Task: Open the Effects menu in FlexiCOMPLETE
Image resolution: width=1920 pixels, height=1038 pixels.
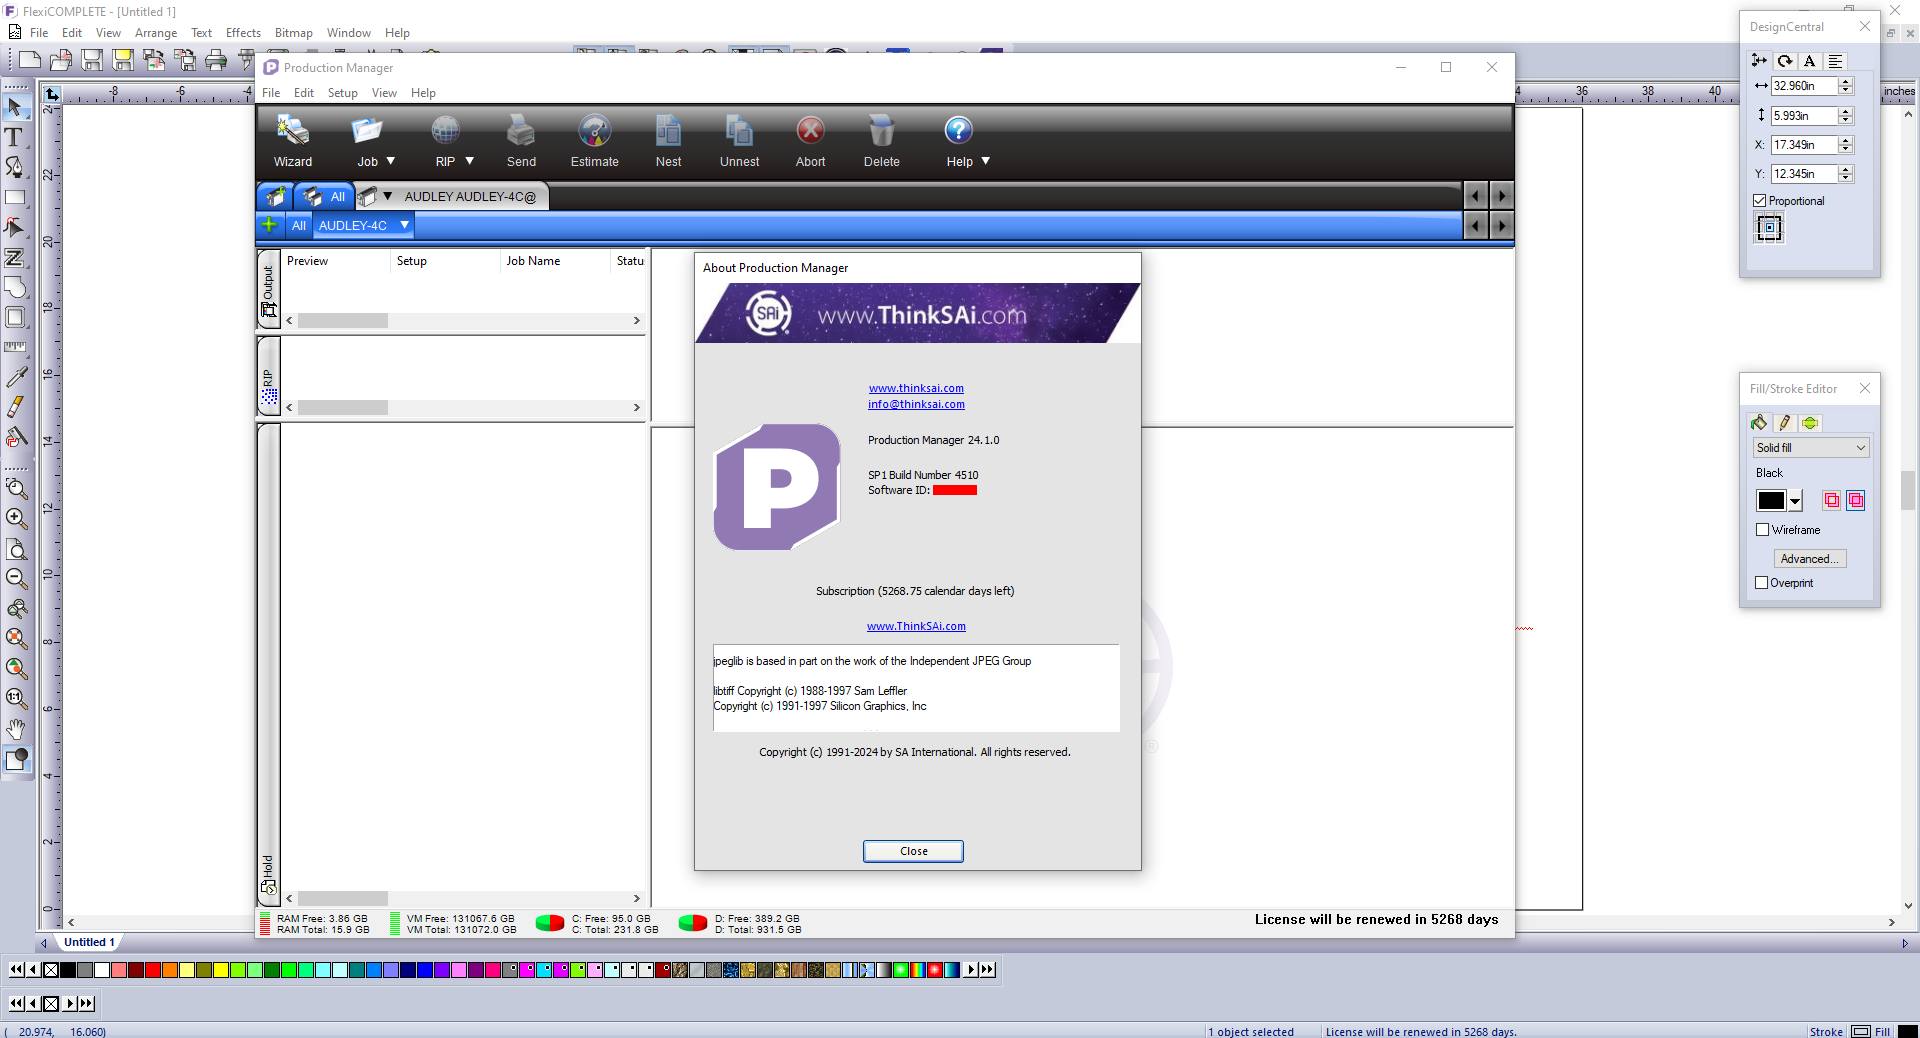Action: [243, 33]
